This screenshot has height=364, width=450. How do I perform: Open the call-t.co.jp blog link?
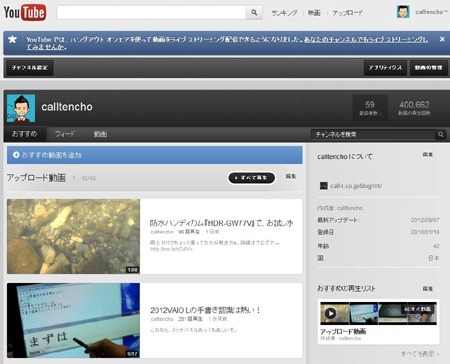(356, 186)
